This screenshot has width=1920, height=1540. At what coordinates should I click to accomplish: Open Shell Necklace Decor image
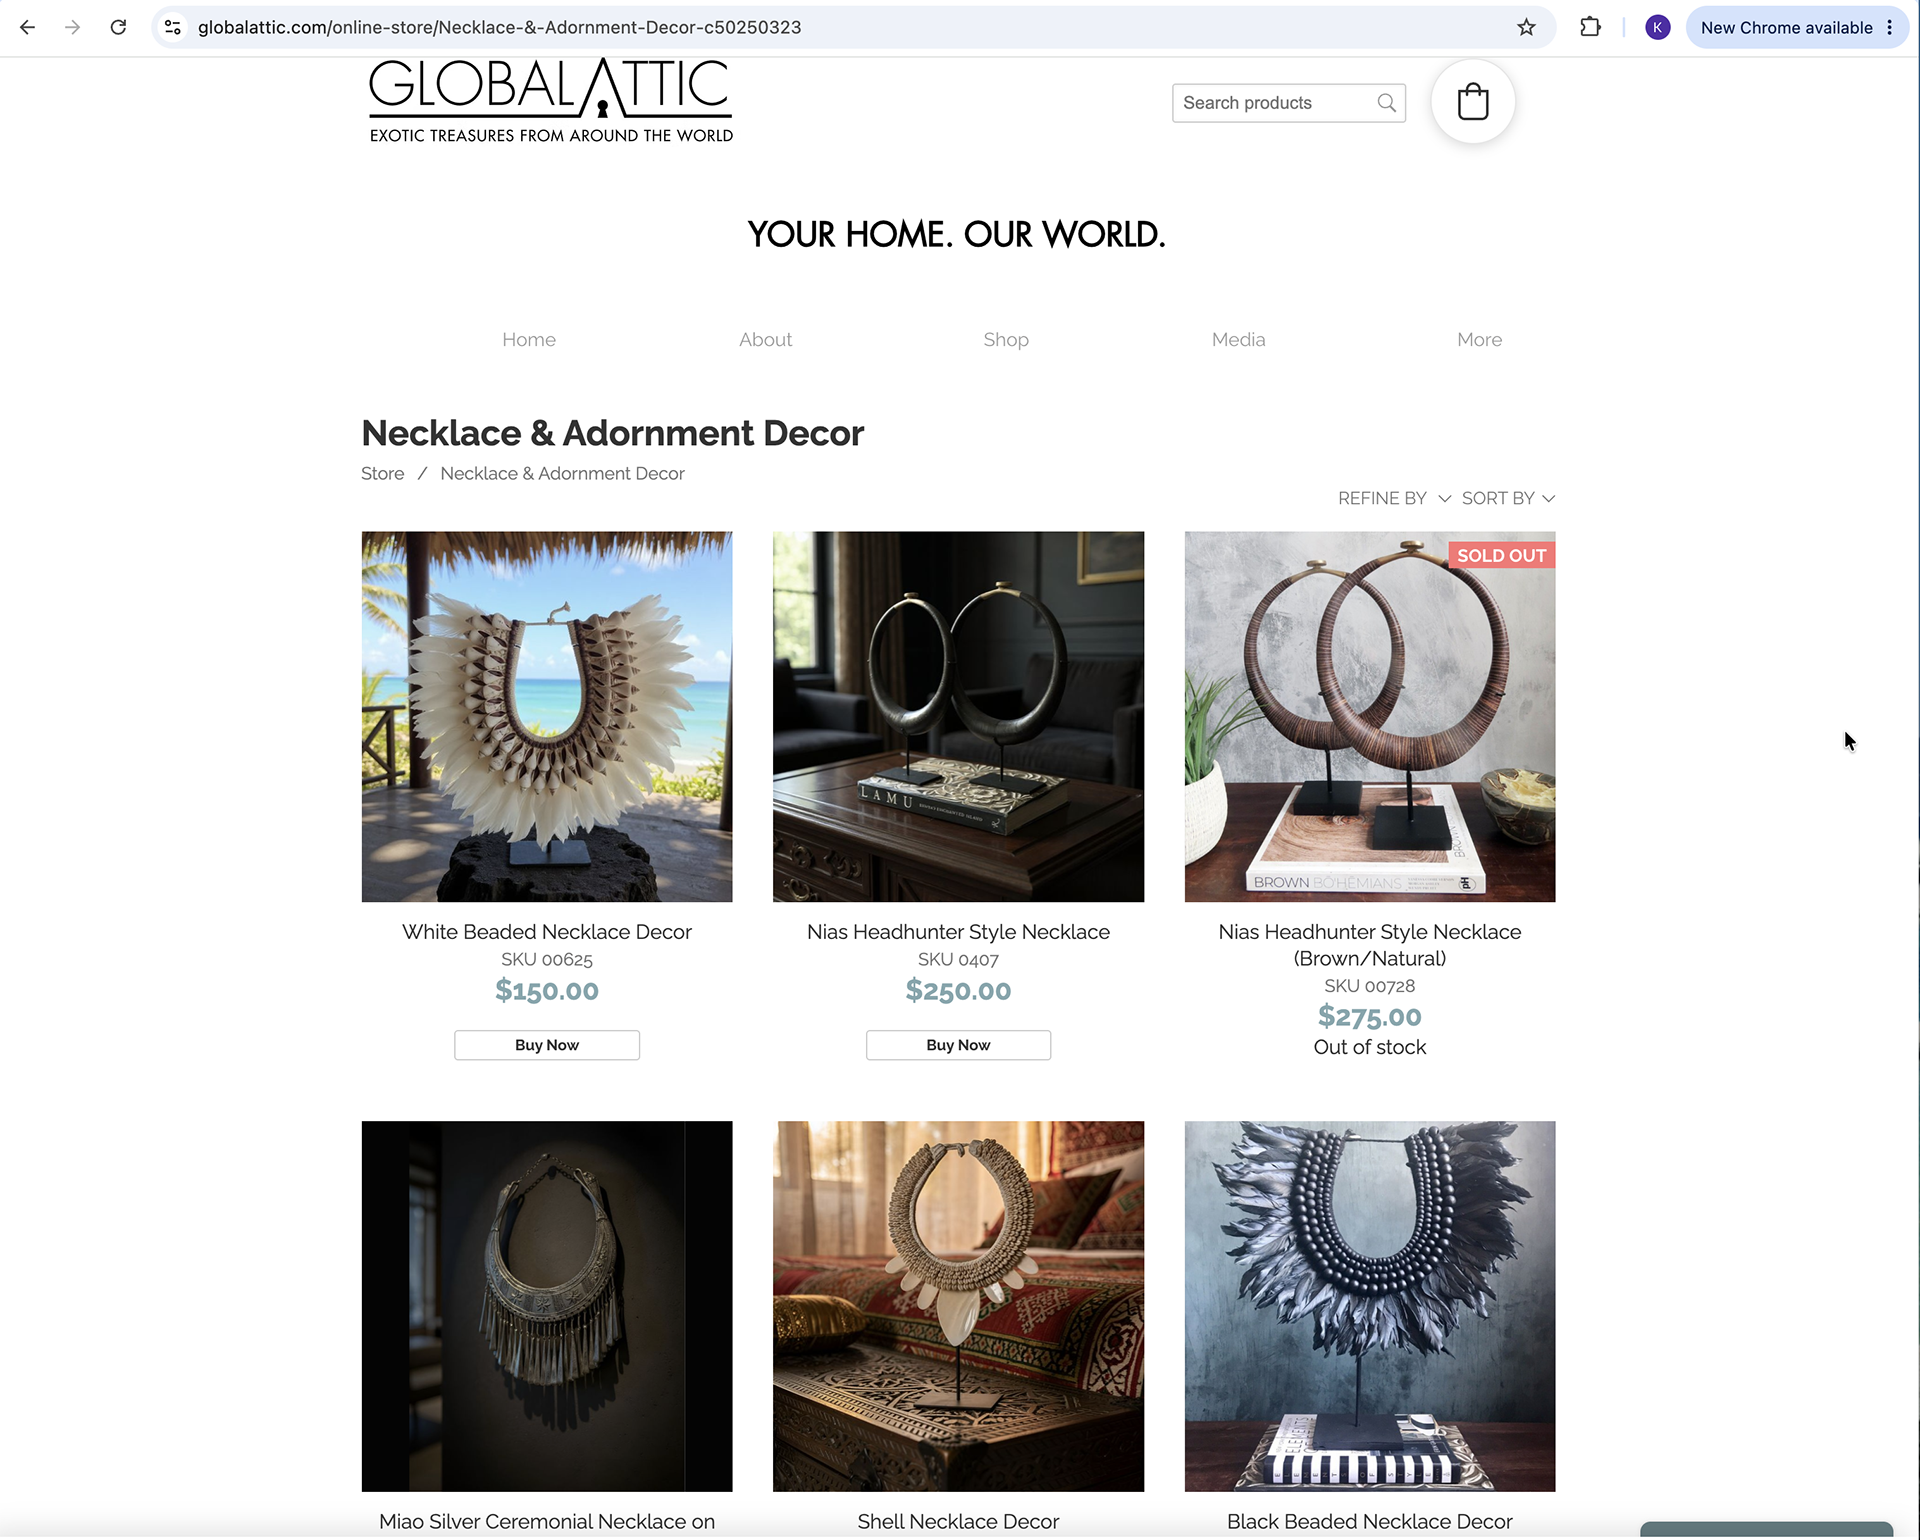[x=958, y=1306]
